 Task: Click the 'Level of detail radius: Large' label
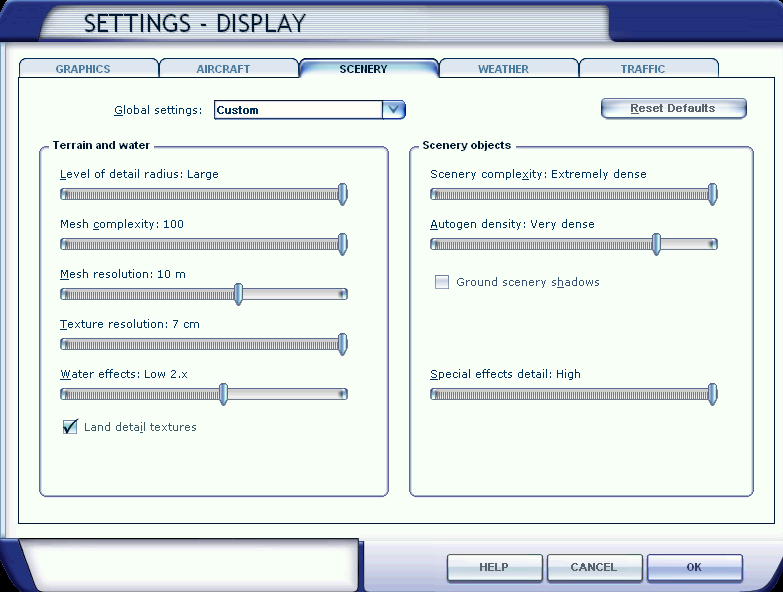pyautogui.click(x=139, y=174)
